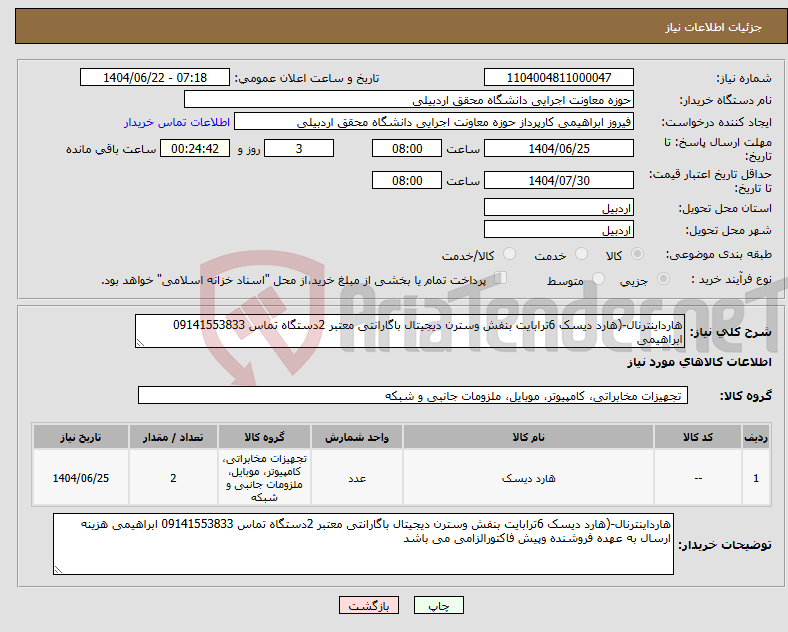This screenshot has width=788, height=632.
Task: Click the هارد دیسک item name cell
Action: point(528,478)
